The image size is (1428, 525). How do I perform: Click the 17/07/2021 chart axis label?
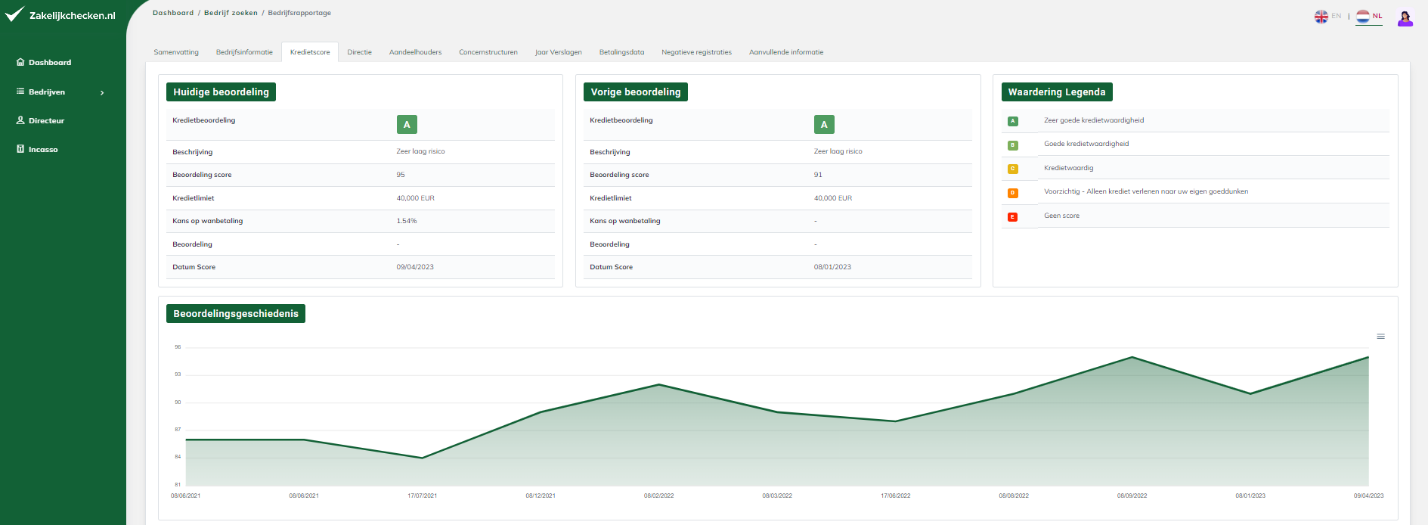(x=422, y=495)
